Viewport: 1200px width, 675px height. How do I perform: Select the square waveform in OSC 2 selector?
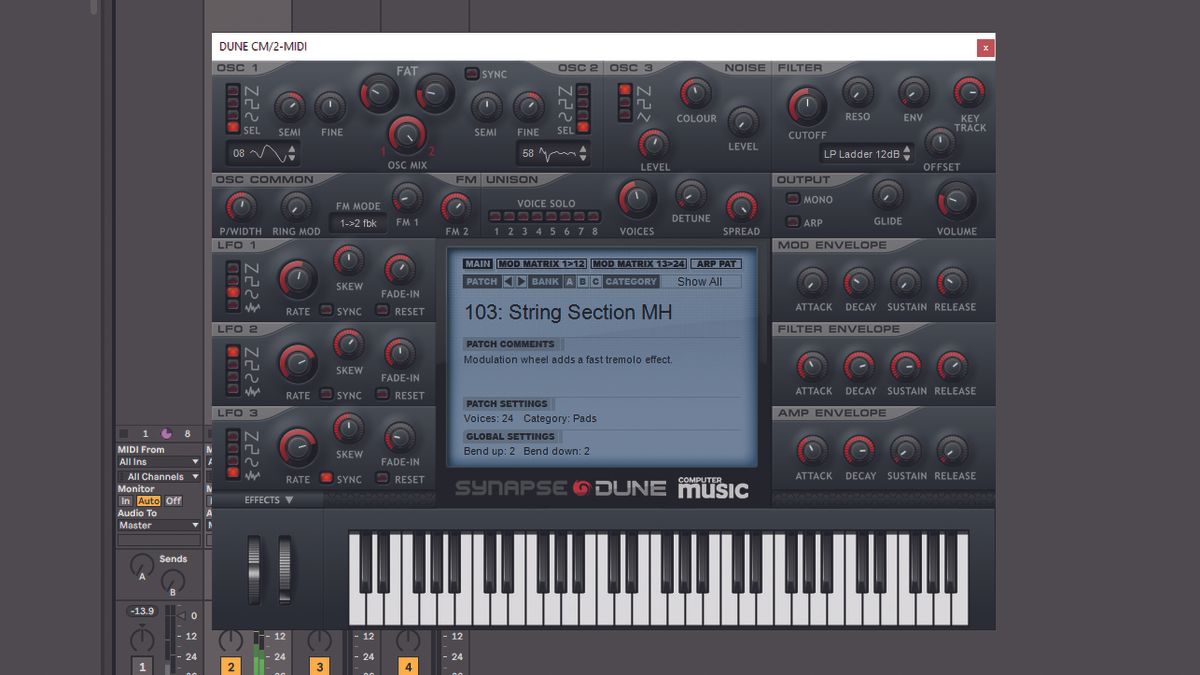(x=583, y=101)
